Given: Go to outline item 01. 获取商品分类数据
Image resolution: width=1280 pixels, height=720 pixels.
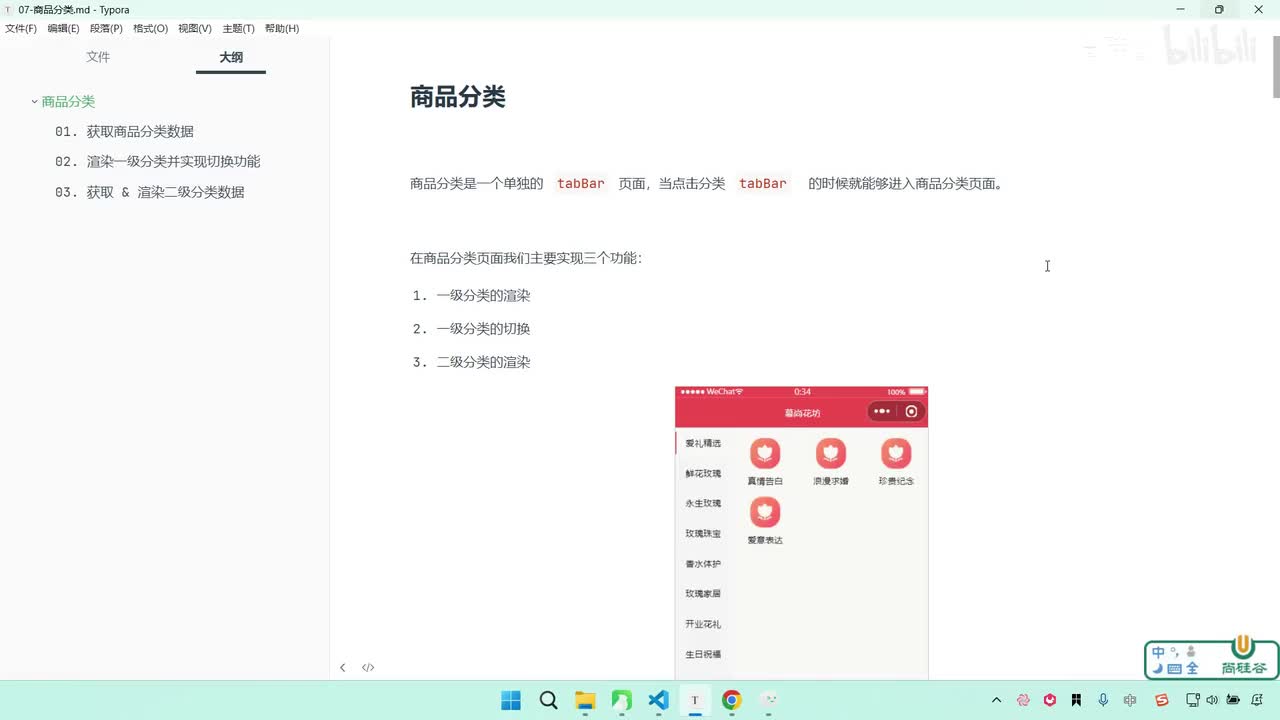Looking at the screenshot, I should [x=124, y=131].
